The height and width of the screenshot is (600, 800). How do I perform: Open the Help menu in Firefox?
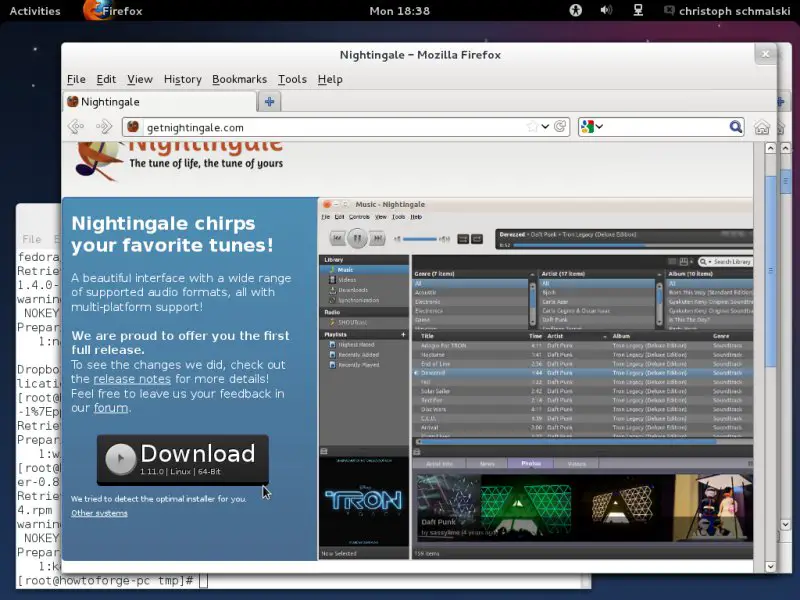pos(330,79)
